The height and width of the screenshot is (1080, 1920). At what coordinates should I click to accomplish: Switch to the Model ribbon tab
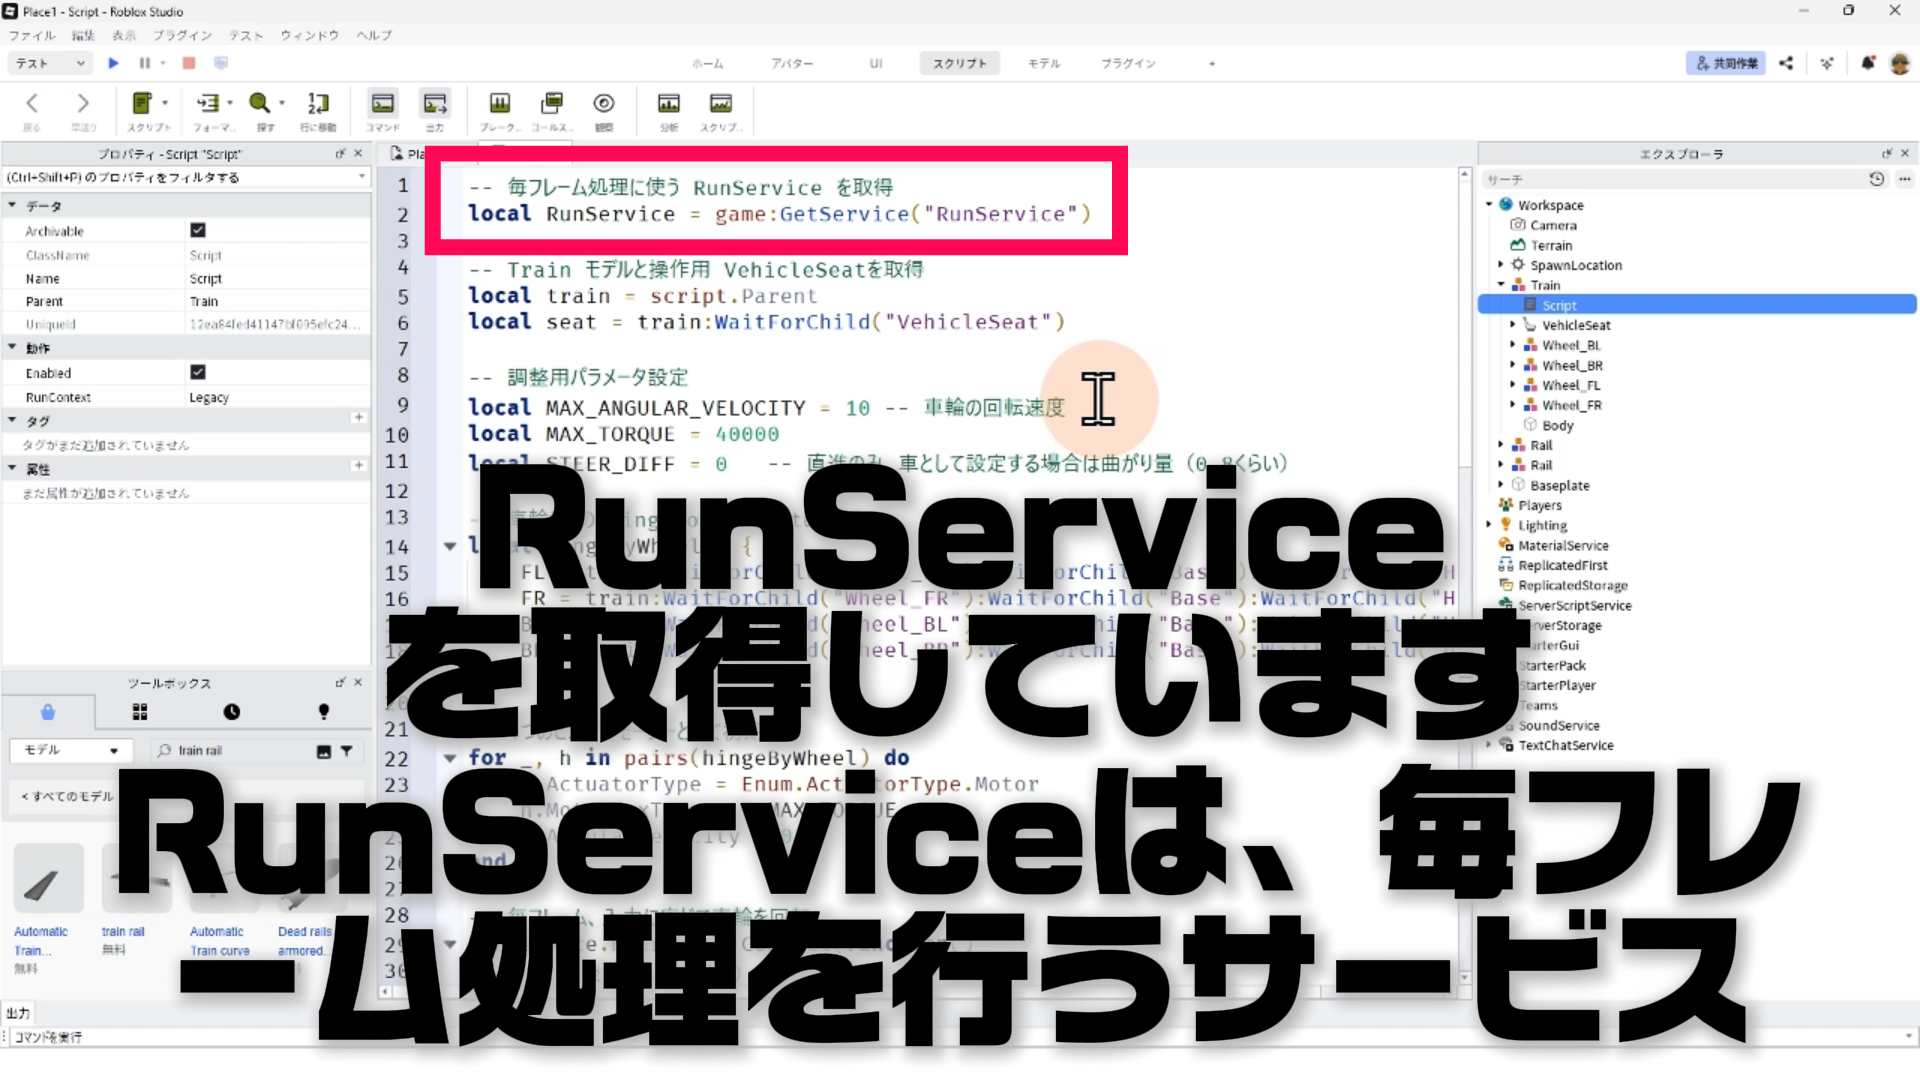coord(1043,63)
